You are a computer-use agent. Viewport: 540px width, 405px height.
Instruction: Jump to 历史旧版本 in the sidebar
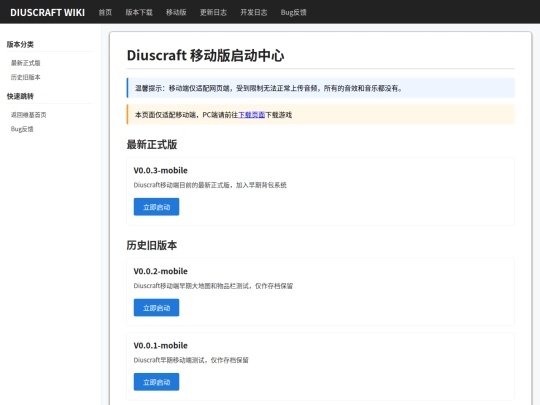click(25, 77)
